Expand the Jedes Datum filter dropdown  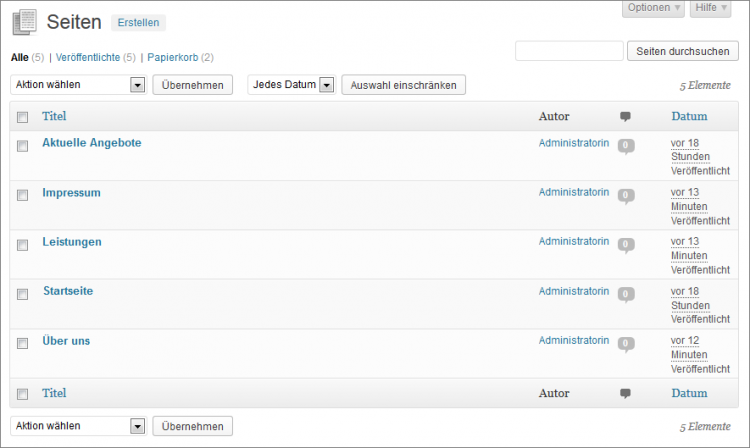(291, 85)
